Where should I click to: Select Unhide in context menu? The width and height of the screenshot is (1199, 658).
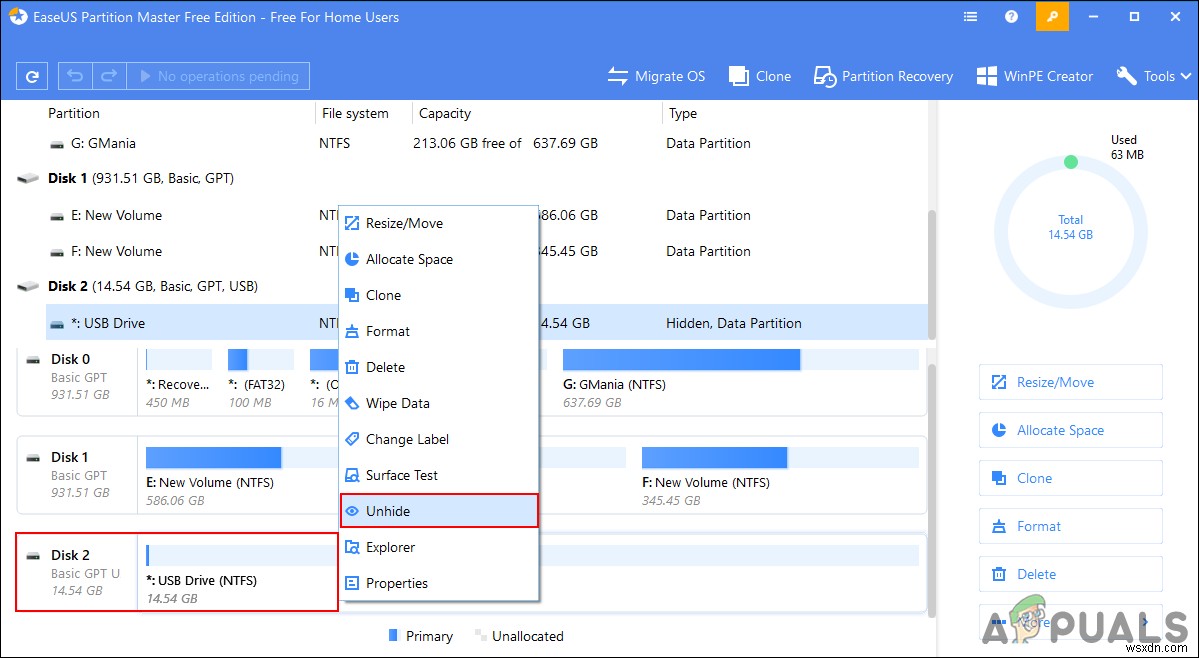coord(439,511)
